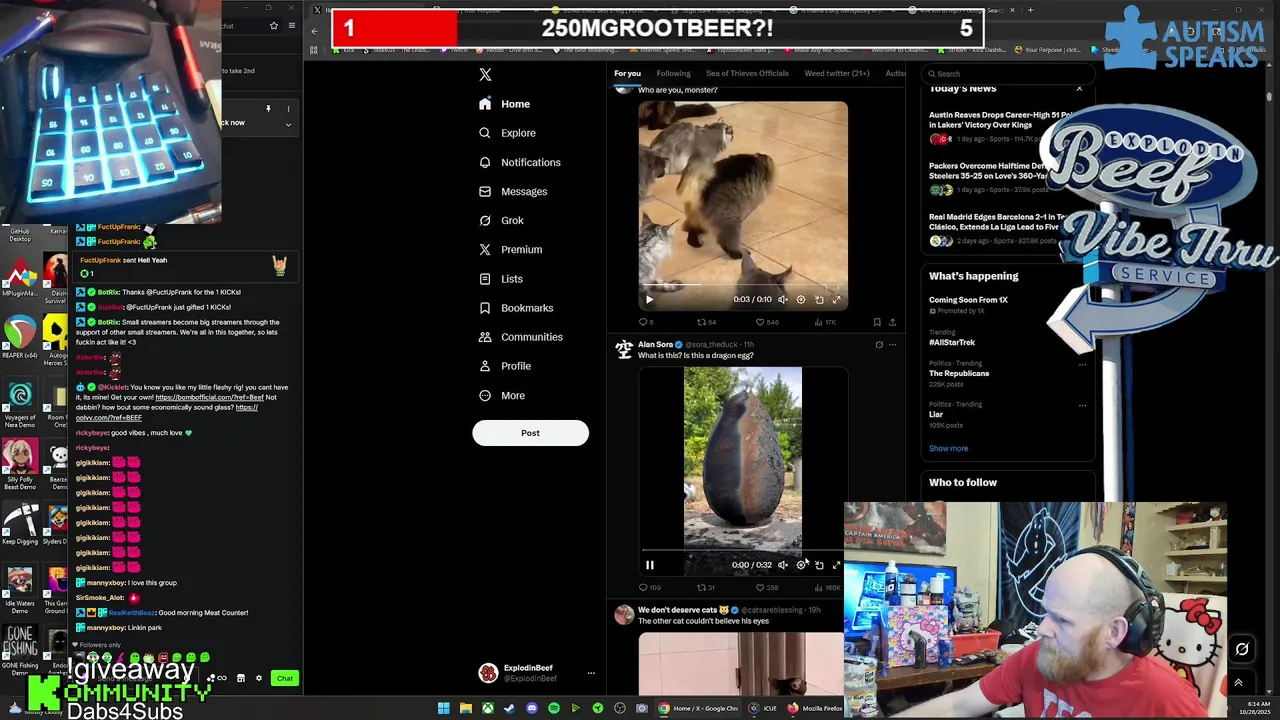Open Premium in the X sidebar
Image resolution: width=1280 pixels, height=720 pixels.
(510, 250)
